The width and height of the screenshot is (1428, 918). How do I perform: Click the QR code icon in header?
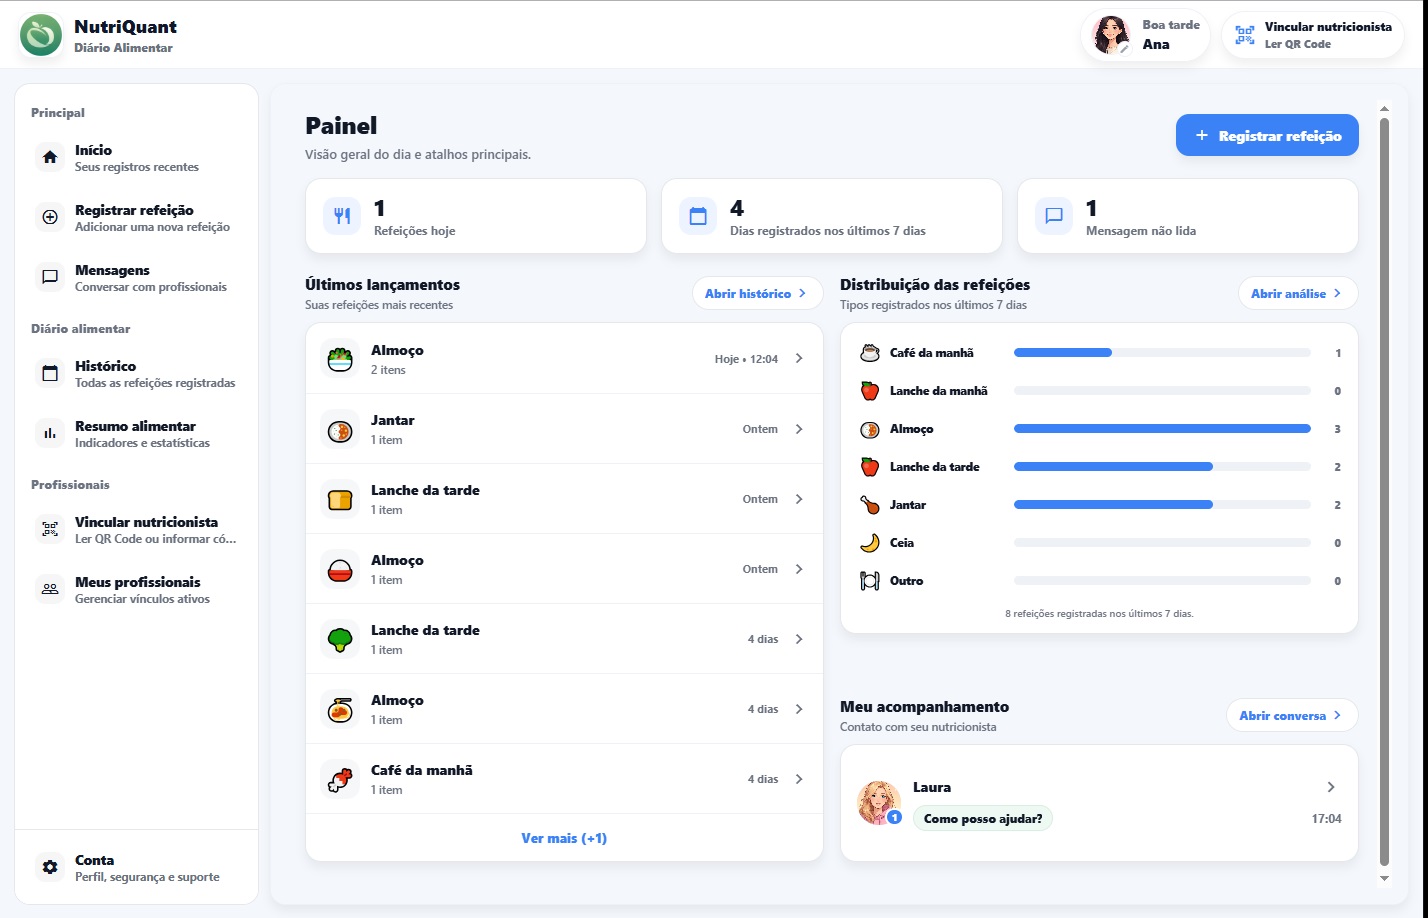click(x=1244, y=35)
